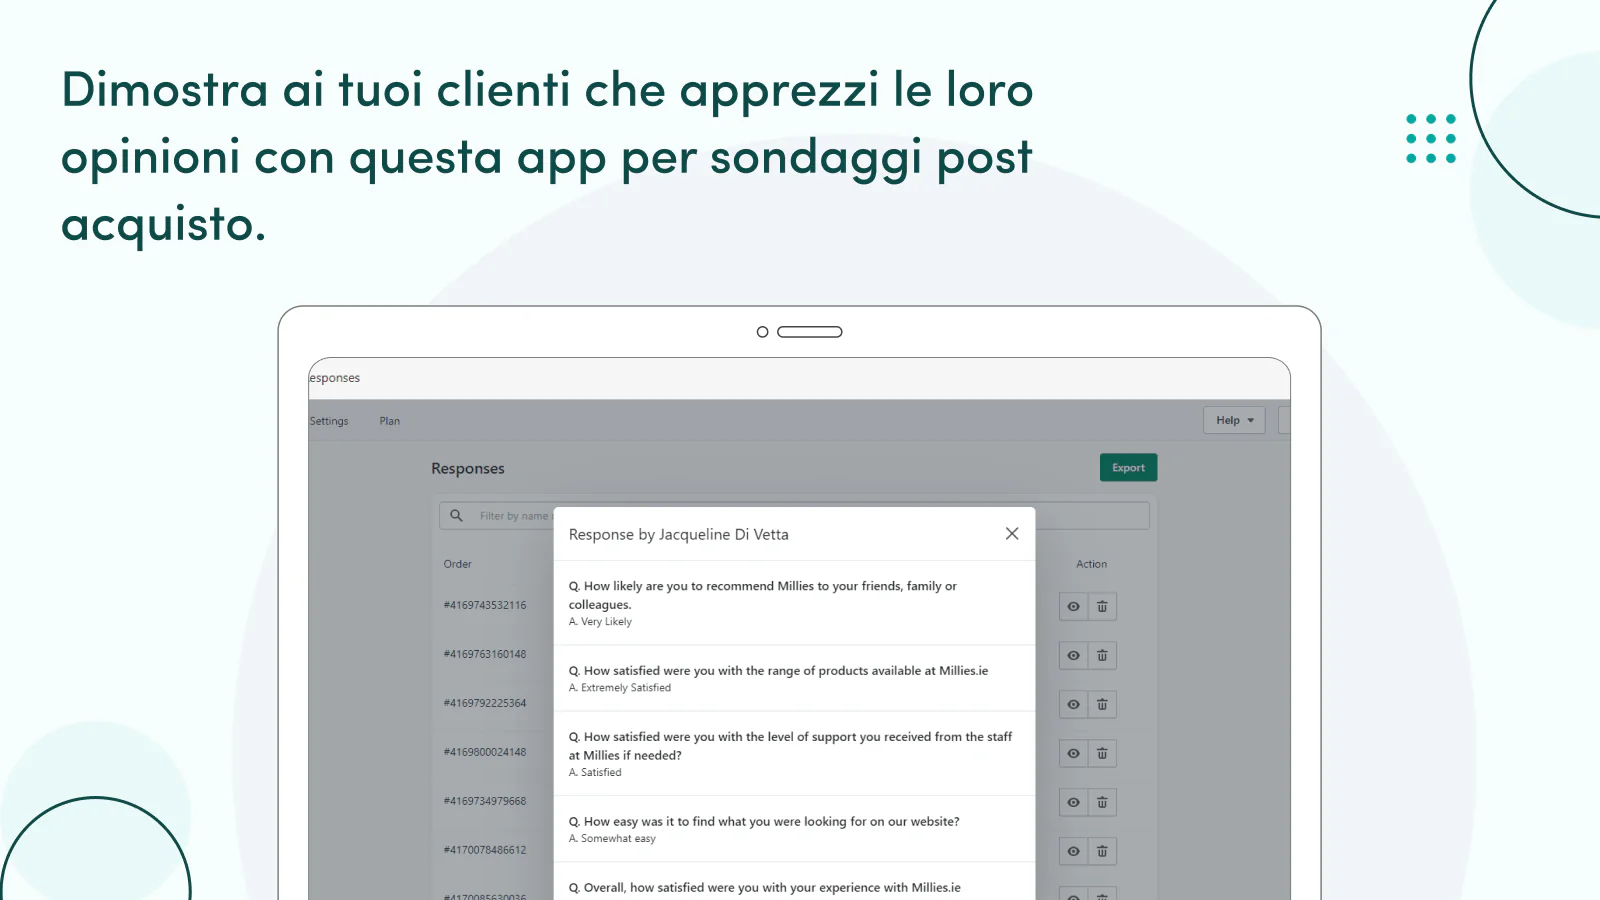1600x900 pixels.
Task: Click the Export button
Action: coord(1128,468)
